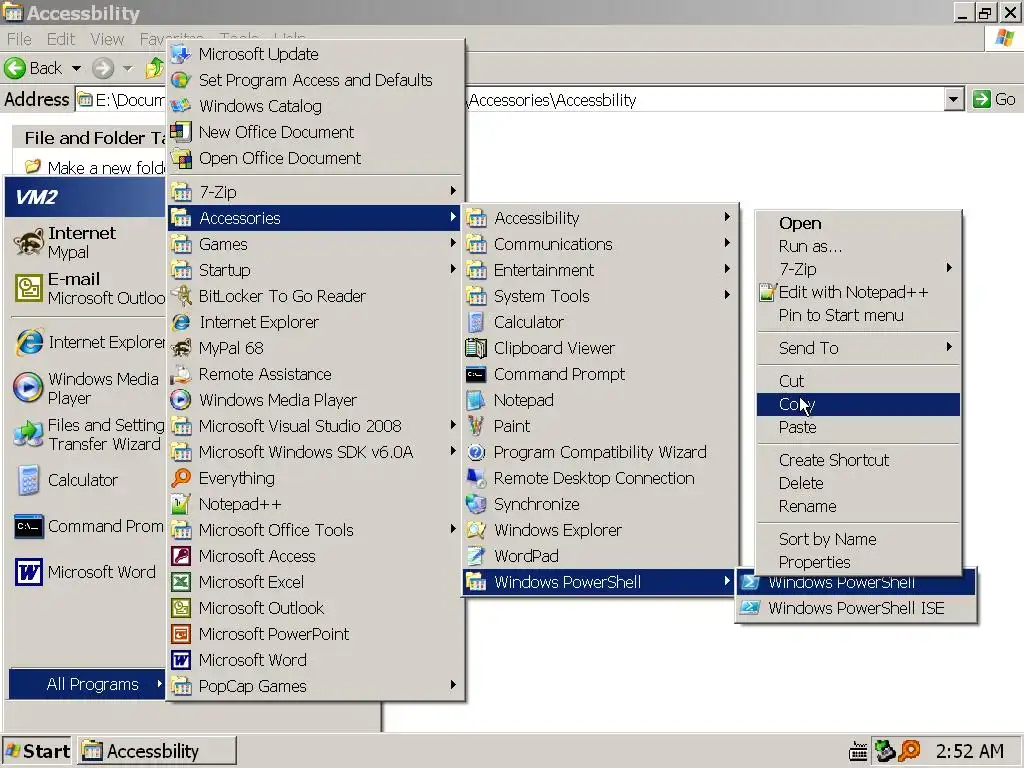1024x768 pixels.
Task: Choose Copy in the context menu
Action: click(858, 404)
